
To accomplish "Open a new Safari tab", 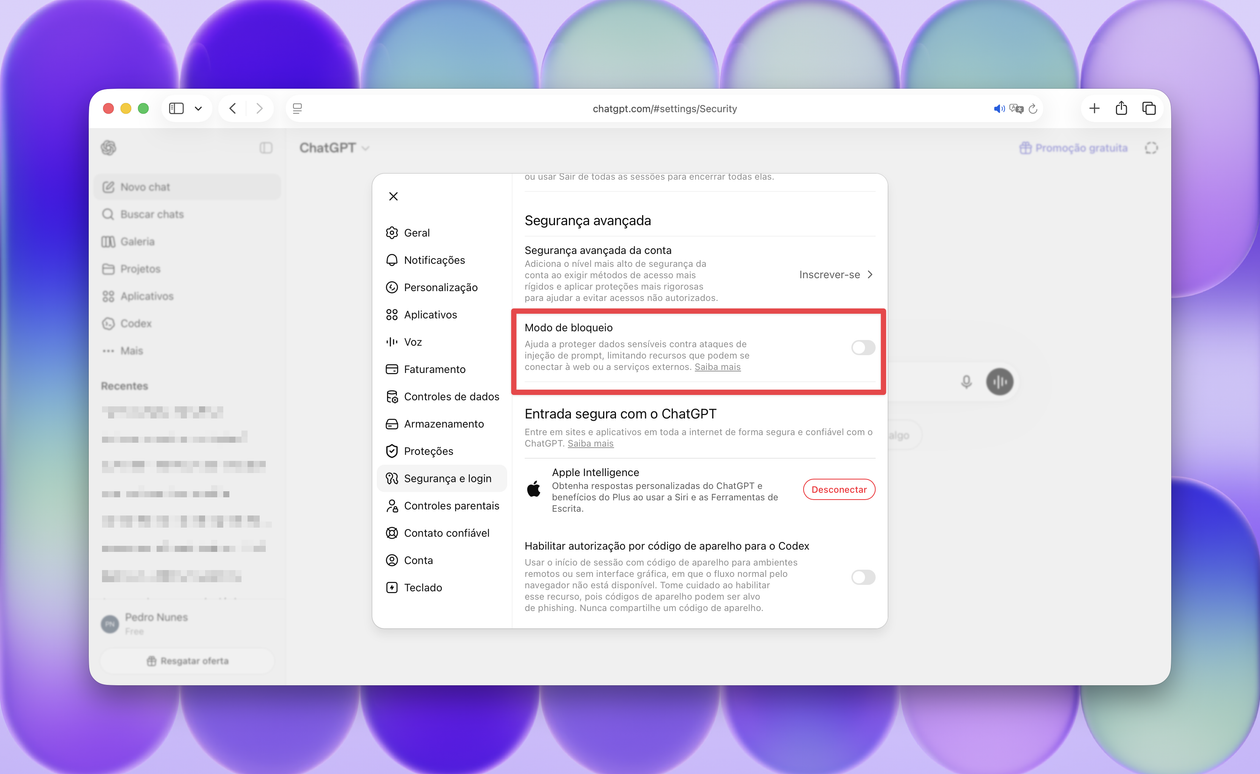I will point(1094,108).
